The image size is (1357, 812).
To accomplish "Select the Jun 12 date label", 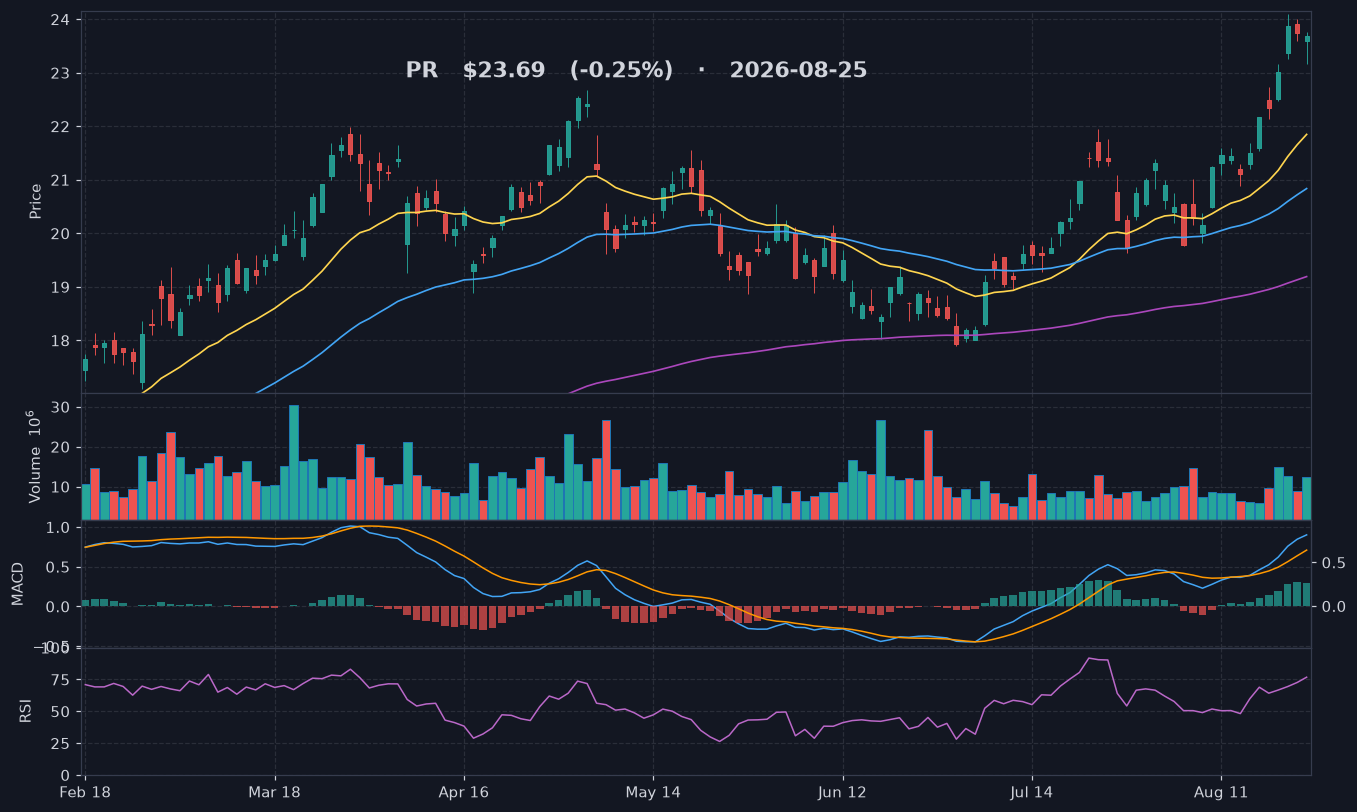I will [842, 792].
